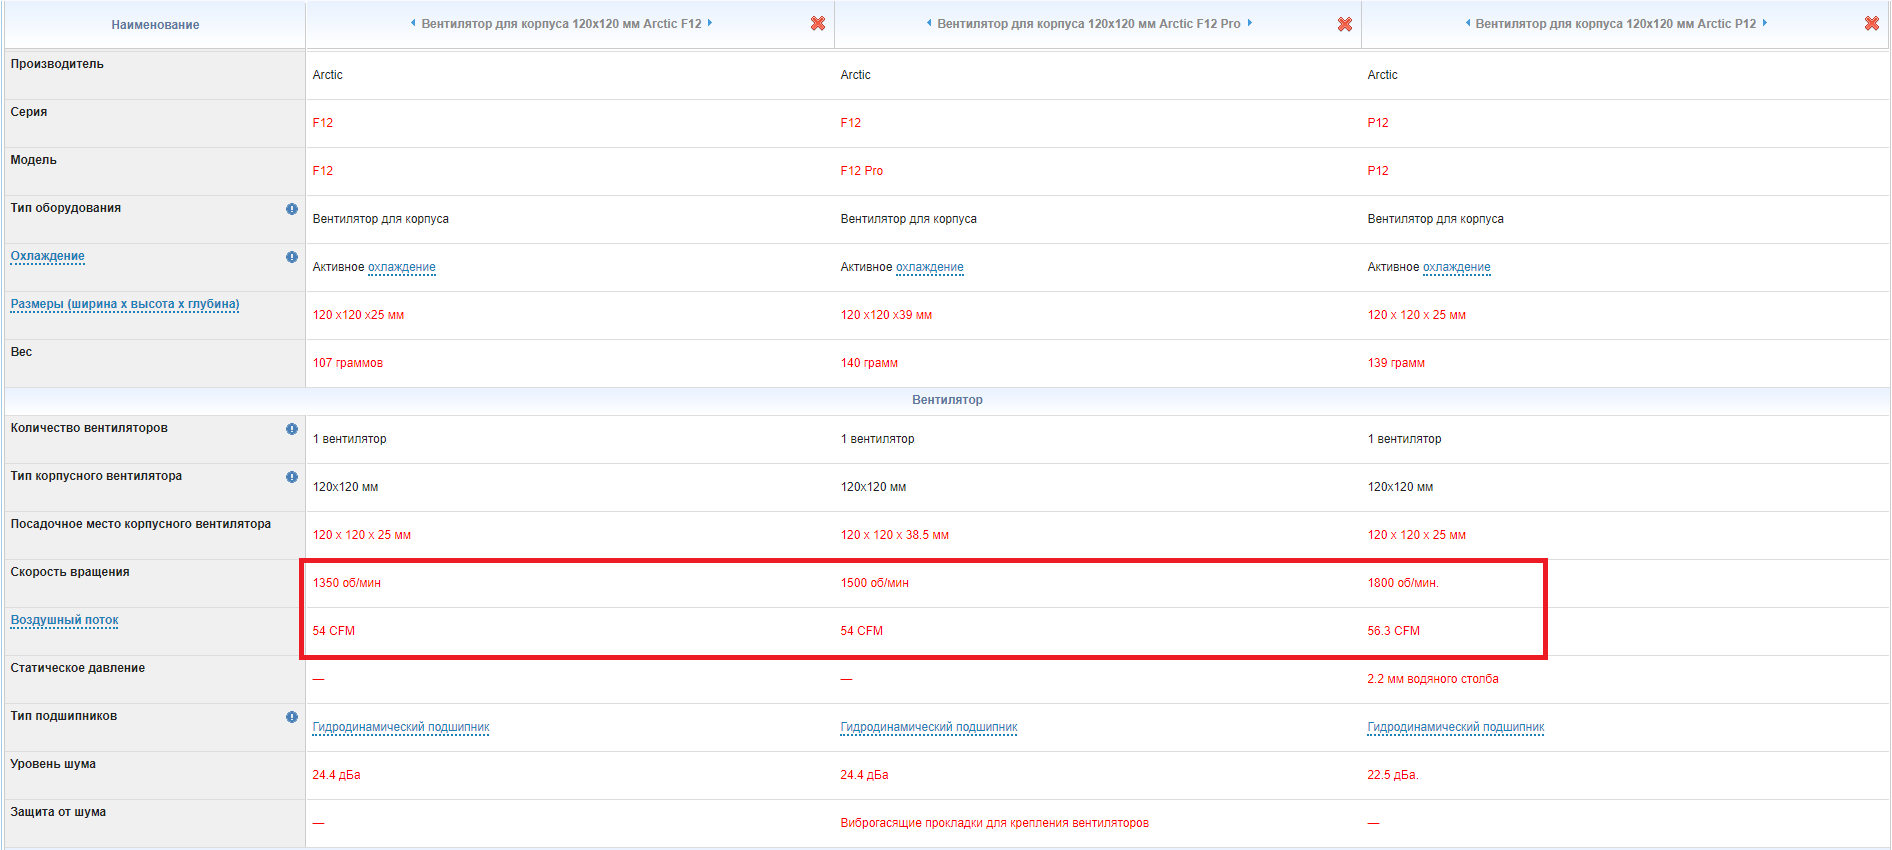The image size is (1892, 850).
Task: Select model value F12 Pro
Action: click(x=861, y=171)
